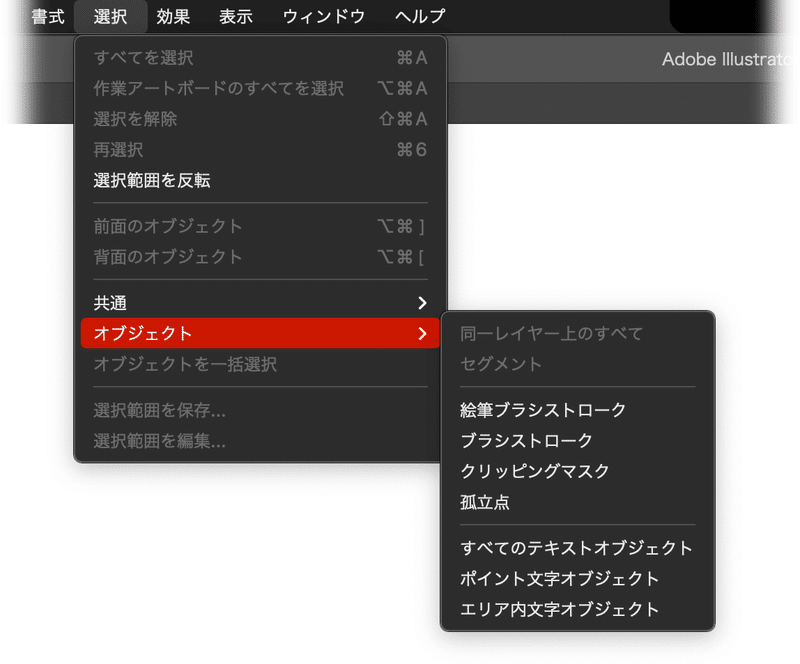Click the Adobe Illustrator window title text
This screenshot has height=664, width=800.
coord(729,59)
